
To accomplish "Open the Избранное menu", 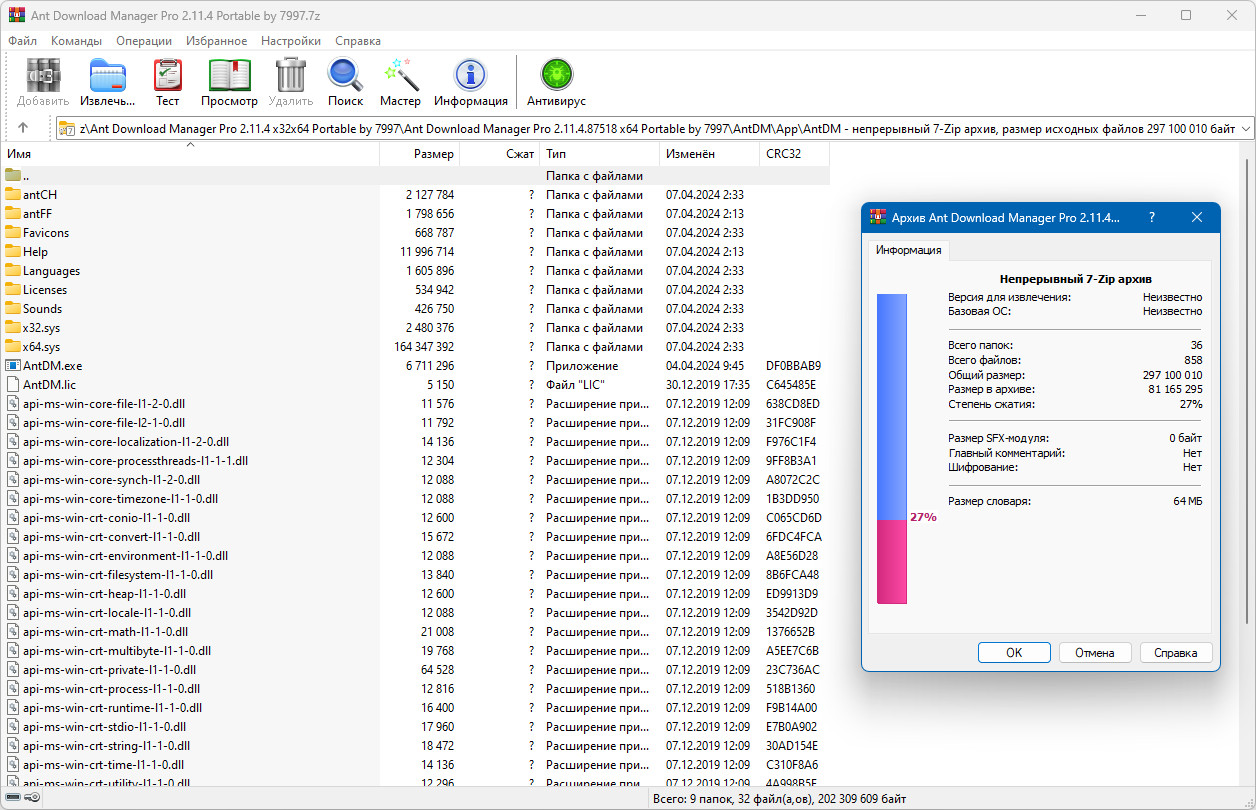I will [216, 41].
